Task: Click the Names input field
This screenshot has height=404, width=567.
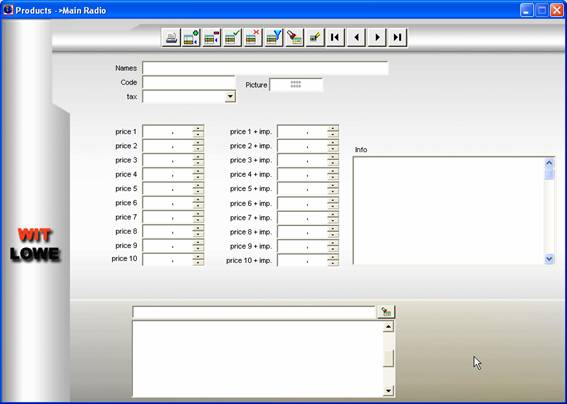Action: [265, 68]
